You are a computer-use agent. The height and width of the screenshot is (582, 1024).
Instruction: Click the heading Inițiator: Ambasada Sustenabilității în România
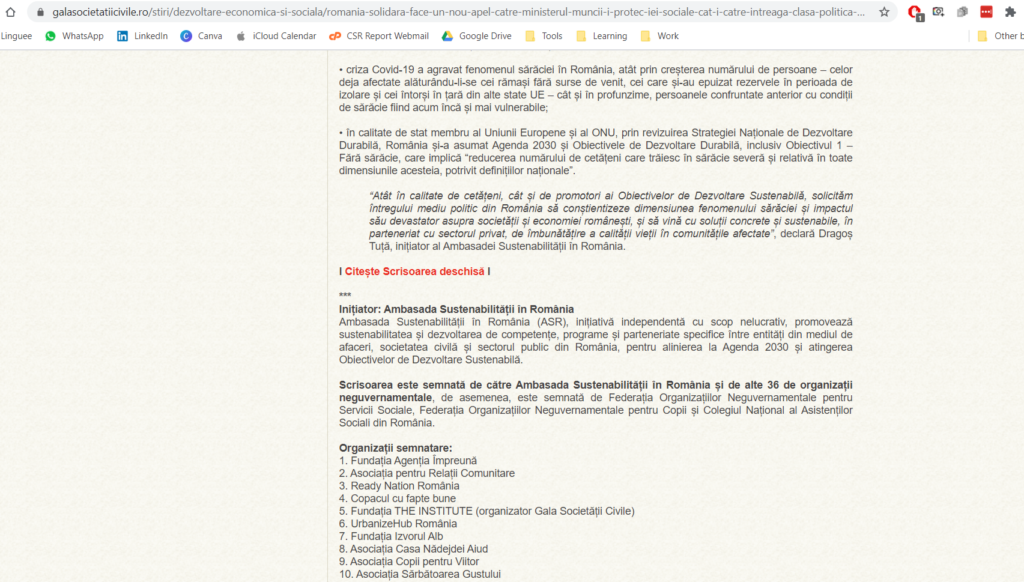coord(456,309)
